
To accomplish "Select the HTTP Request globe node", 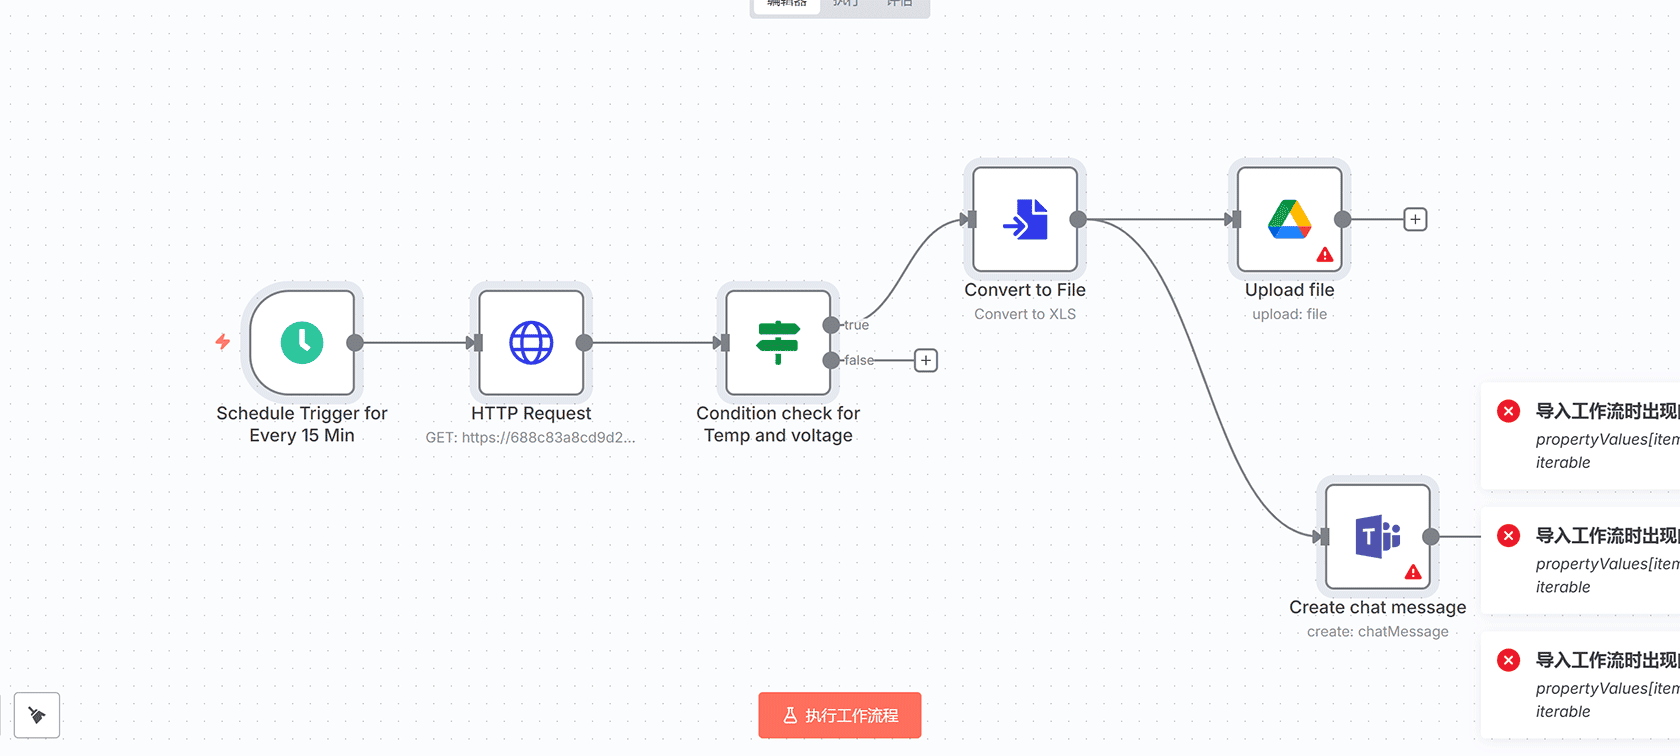I will click(531, 343).
